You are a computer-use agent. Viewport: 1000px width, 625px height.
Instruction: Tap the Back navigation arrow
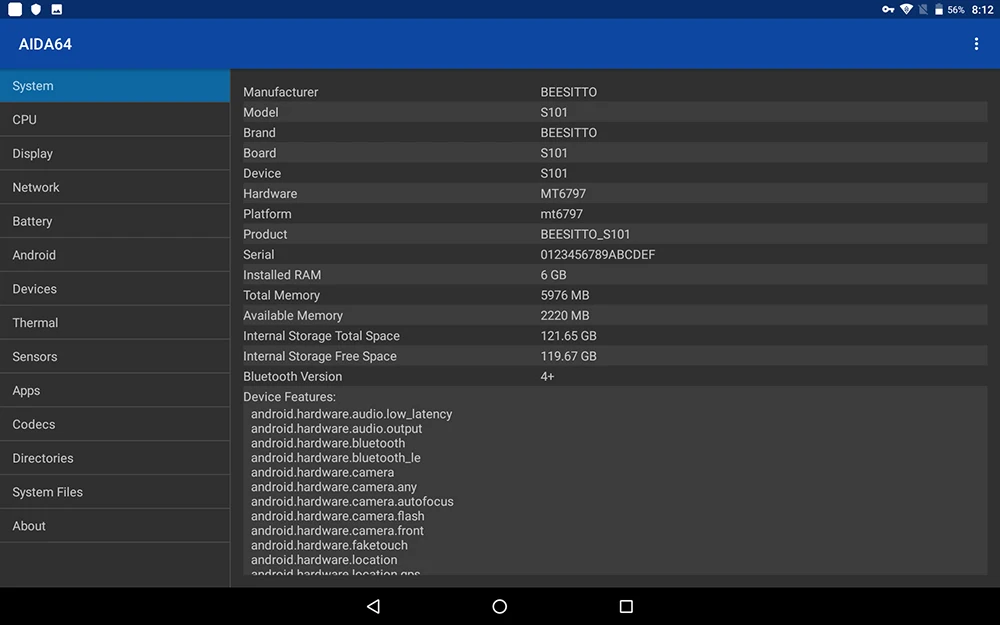tap(373, 606)
